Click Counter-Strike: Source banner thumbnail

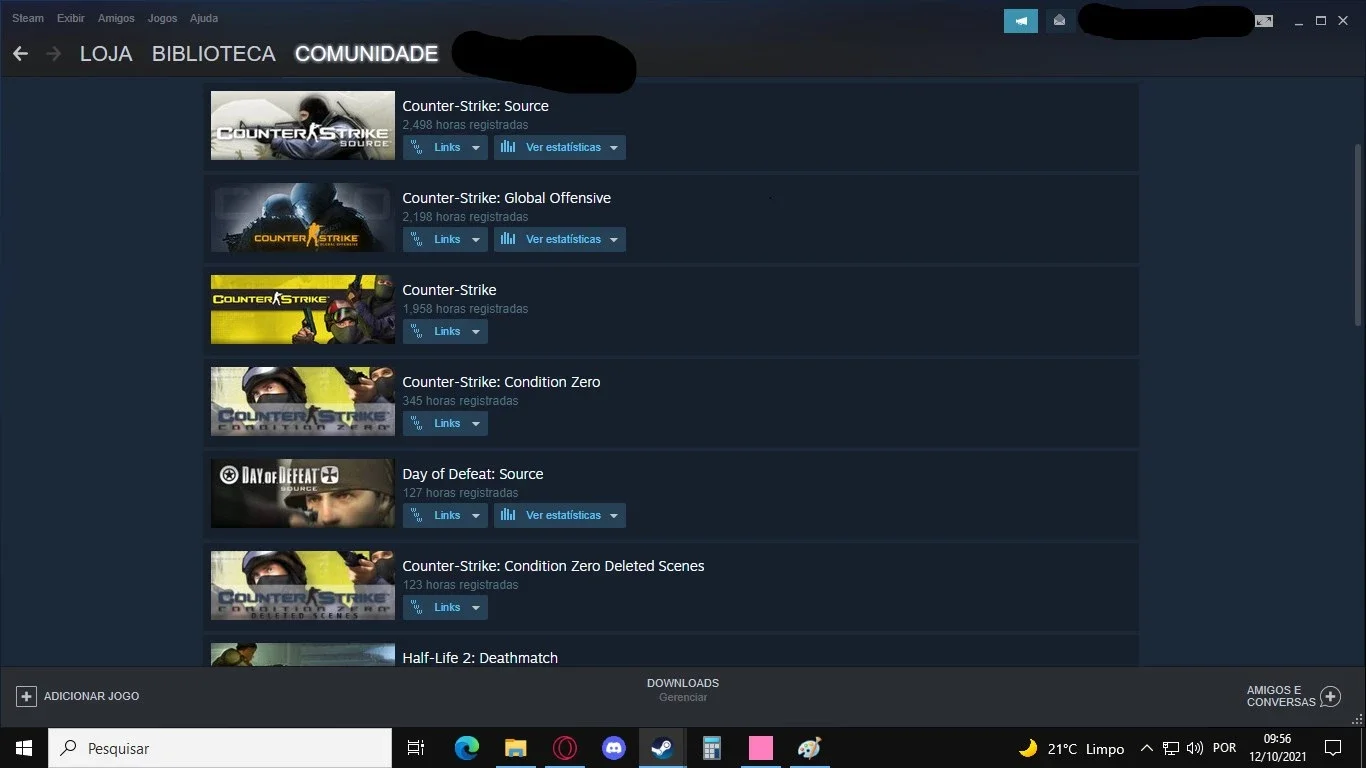tap(303, 126)
